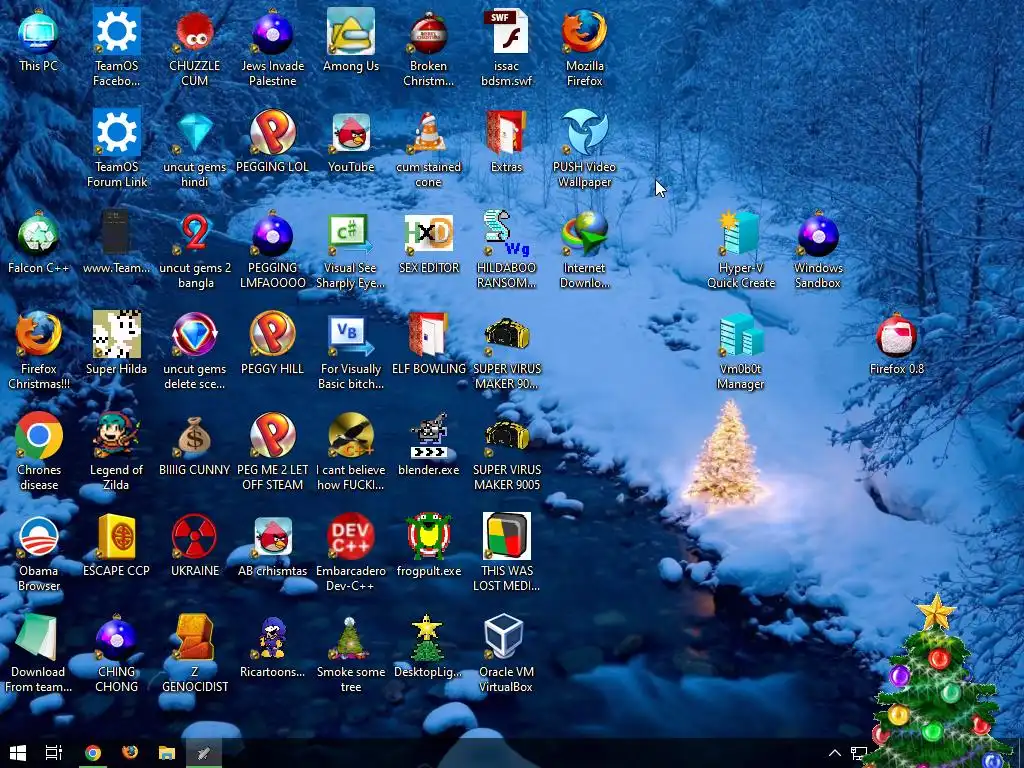Open Hyper-V Quick Create

(741, 234)
